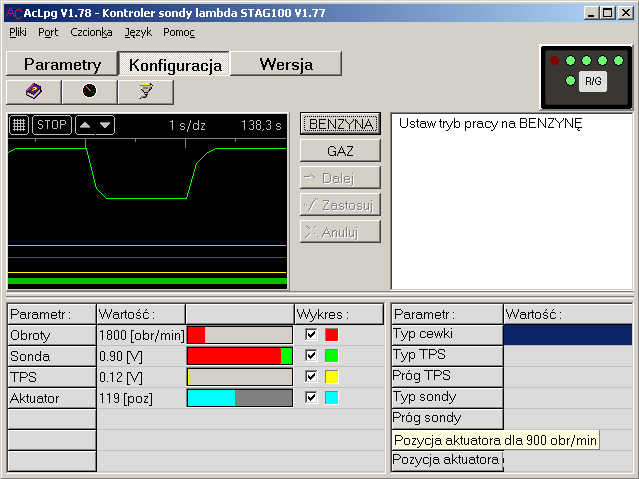Select the Typ TPS parameter row

point(447,355)
